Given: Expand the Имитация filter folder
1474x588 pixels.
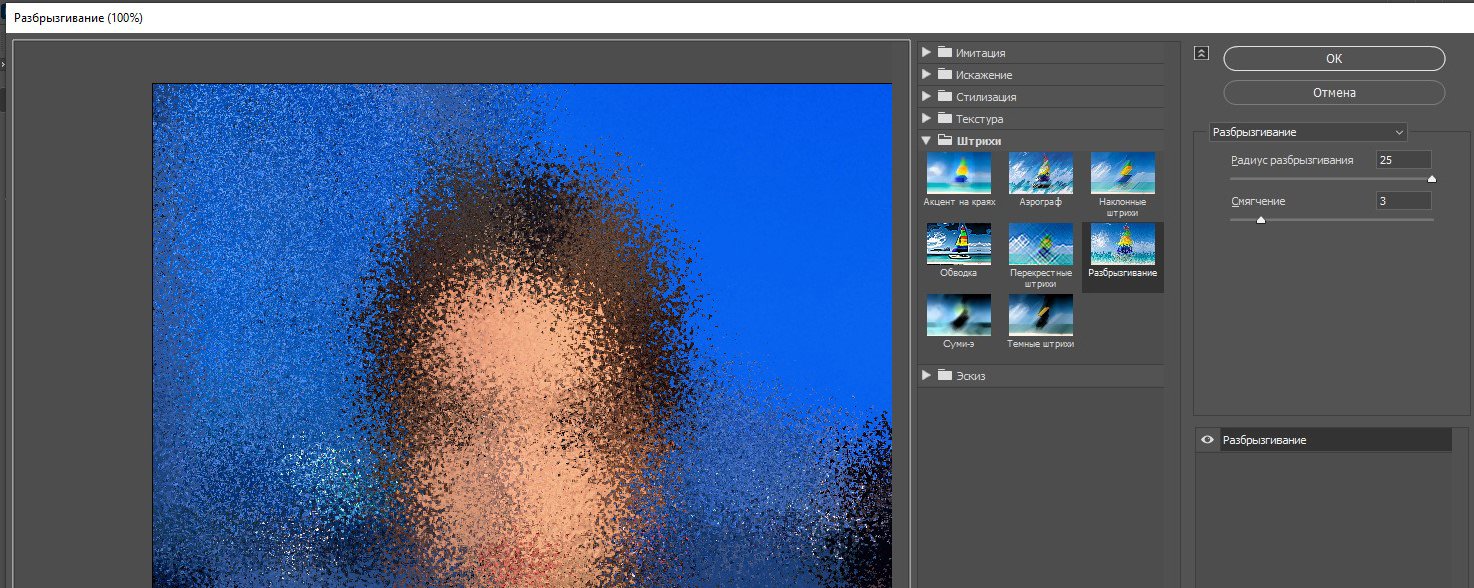Looking at the screenshot, I should pos(926,52).
